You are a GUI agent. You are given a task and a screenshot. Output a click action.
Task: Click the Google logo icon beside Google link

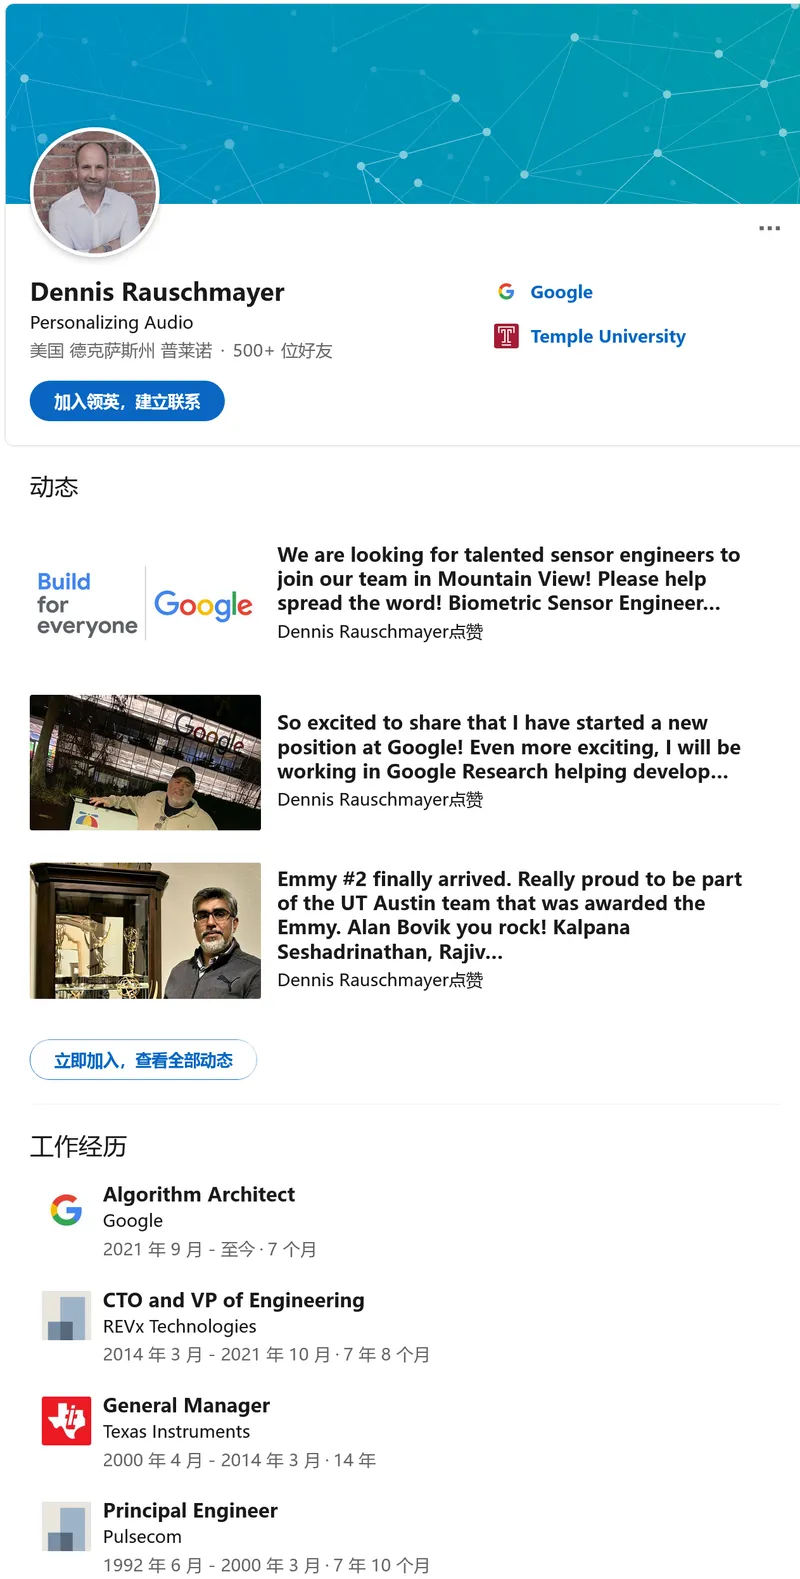tap(506, 291)
